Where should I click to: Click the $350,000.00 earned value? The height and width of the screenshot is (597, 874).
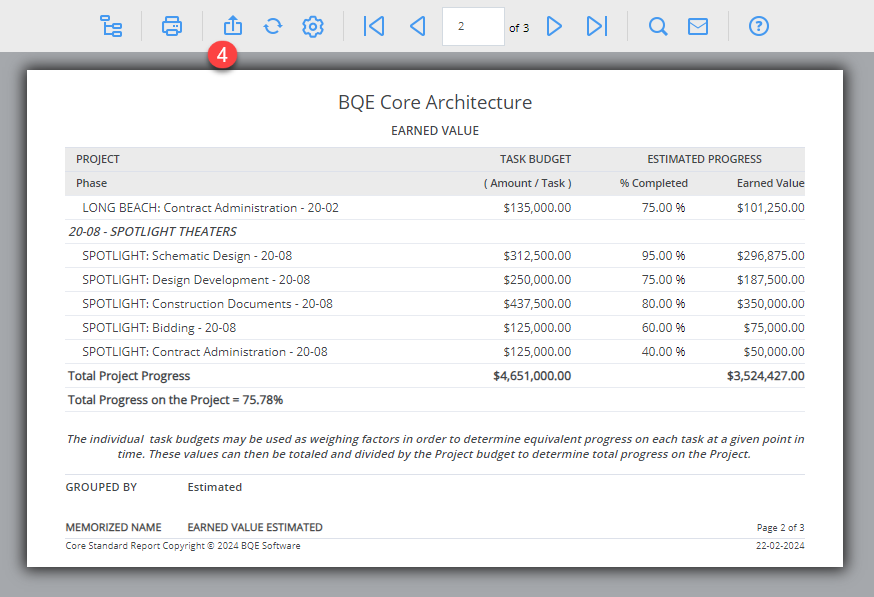[x=771, y=304]
